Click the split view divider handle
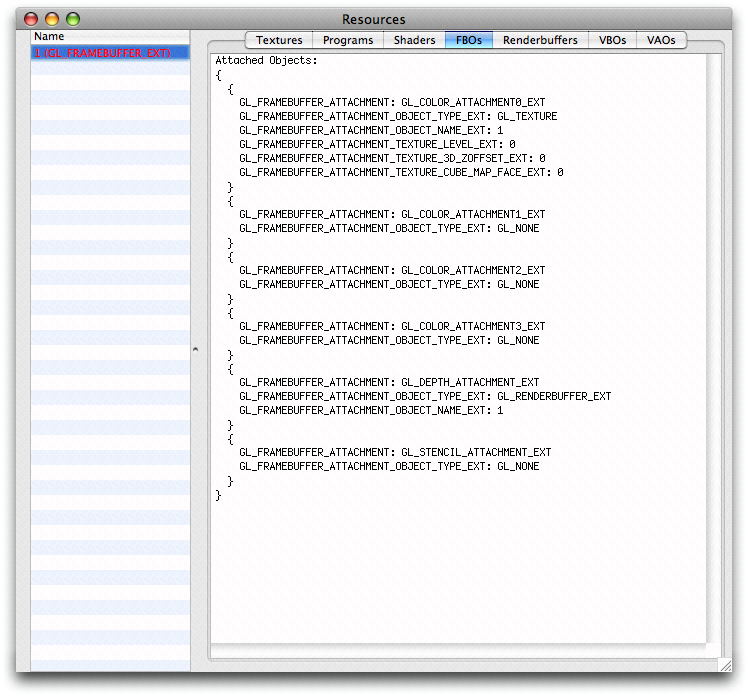Viewport: 748px width, 696px height. pyautogui.click(x=196, y=349)
